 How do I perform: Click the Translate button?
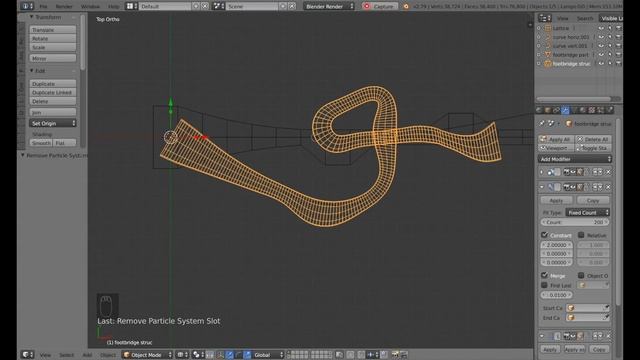click(x=53, y=30)
